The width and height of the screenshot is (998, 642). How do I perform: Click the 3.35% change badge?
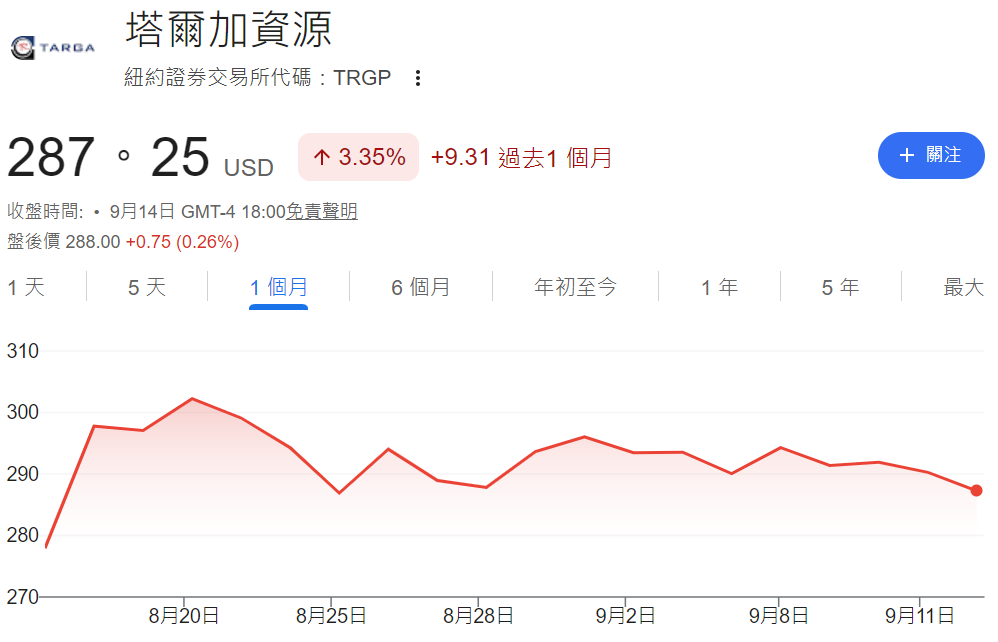pos(358,157)
